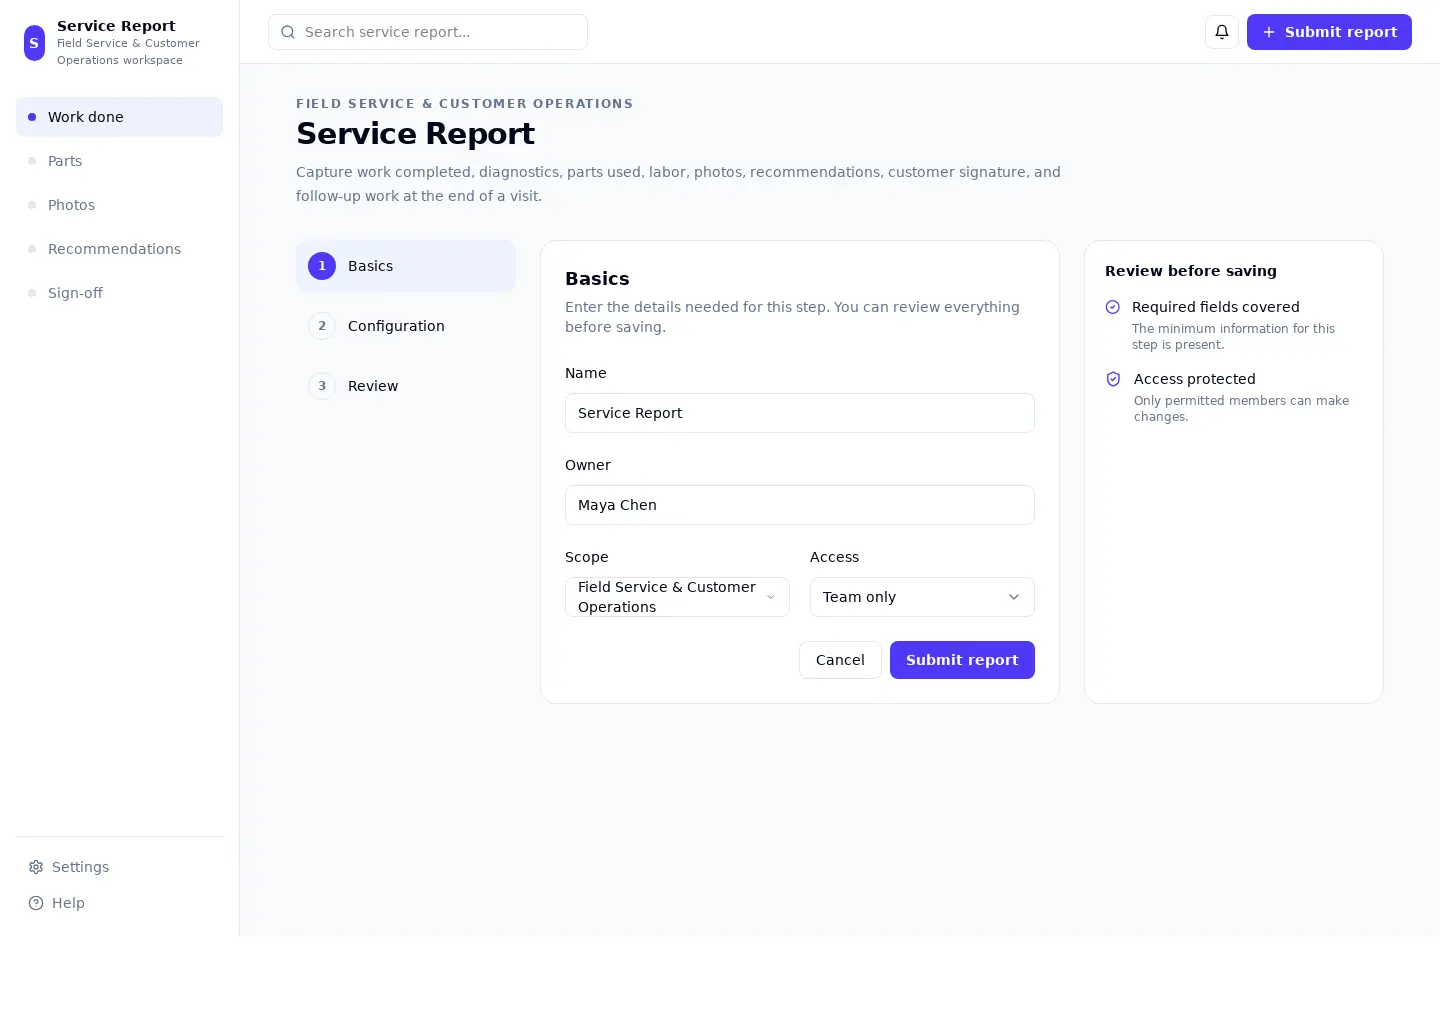Click the step 3 number badge
The width and height of the screenshot is (1440, 1024).
tap(322, 386)
